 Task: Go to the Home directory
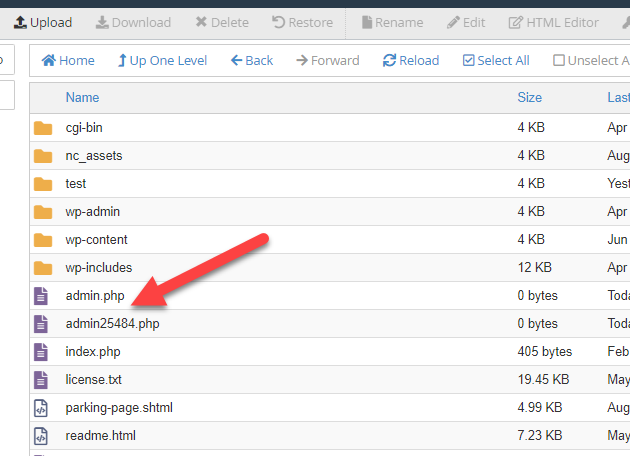tap(68, 60)
